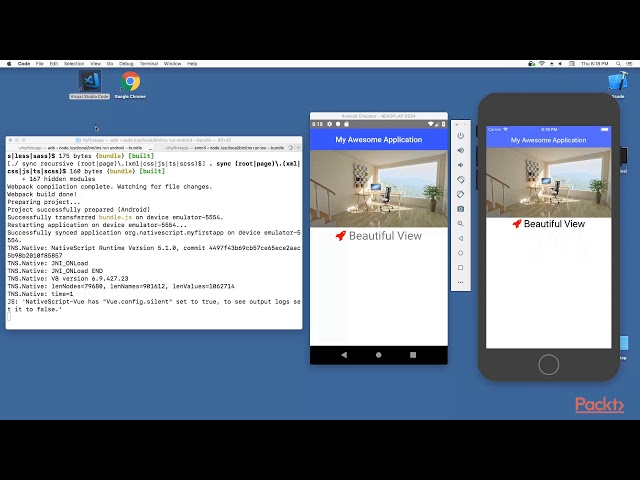This screenshot has width=640, height=480.
Task: Rotate emulator right using lower rotate icon
Action: [x=460, y=194]
